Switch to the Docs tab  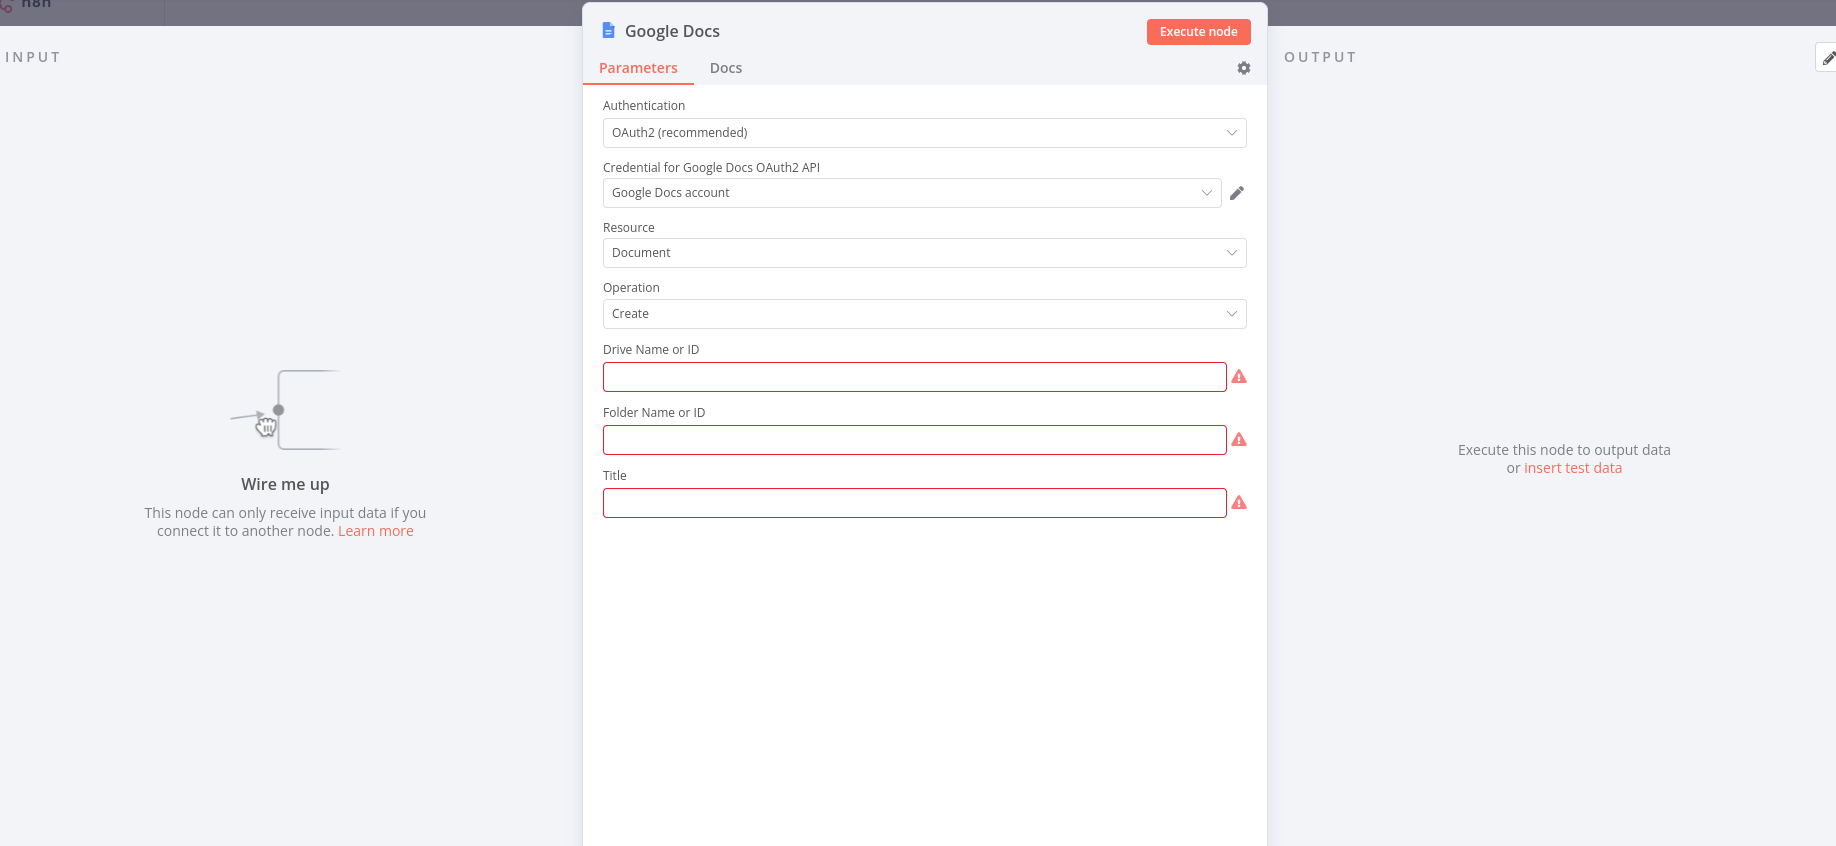click(x=726, y=68)
